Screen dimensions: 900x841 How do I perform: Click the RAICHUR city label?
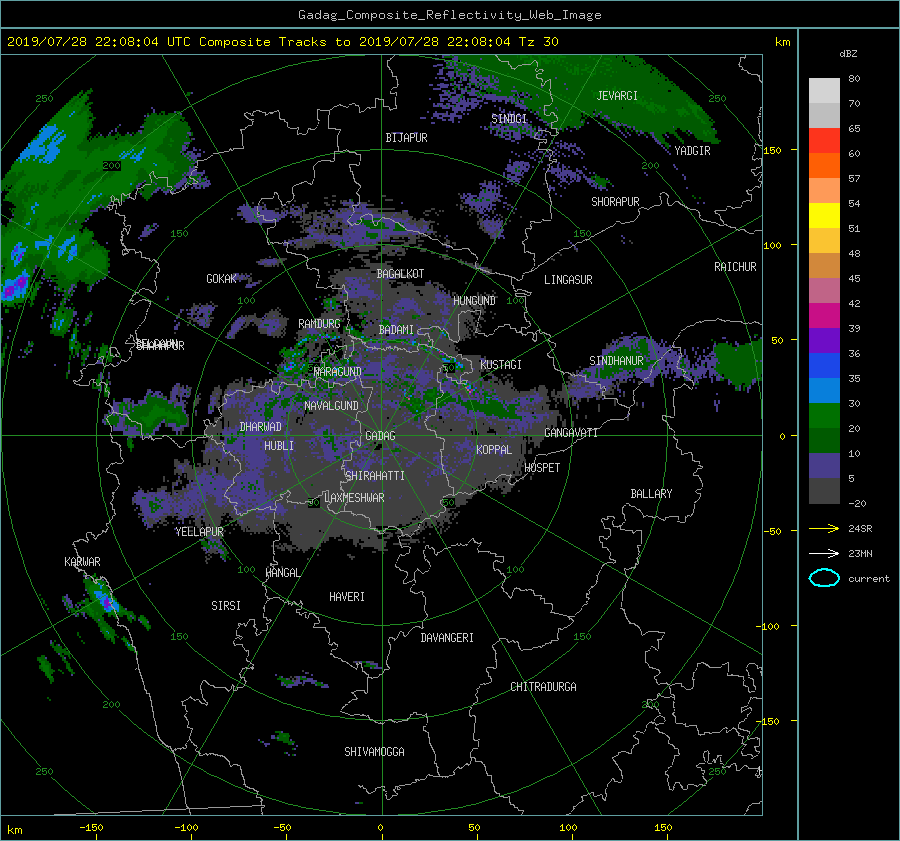click(x=735, y=267)
